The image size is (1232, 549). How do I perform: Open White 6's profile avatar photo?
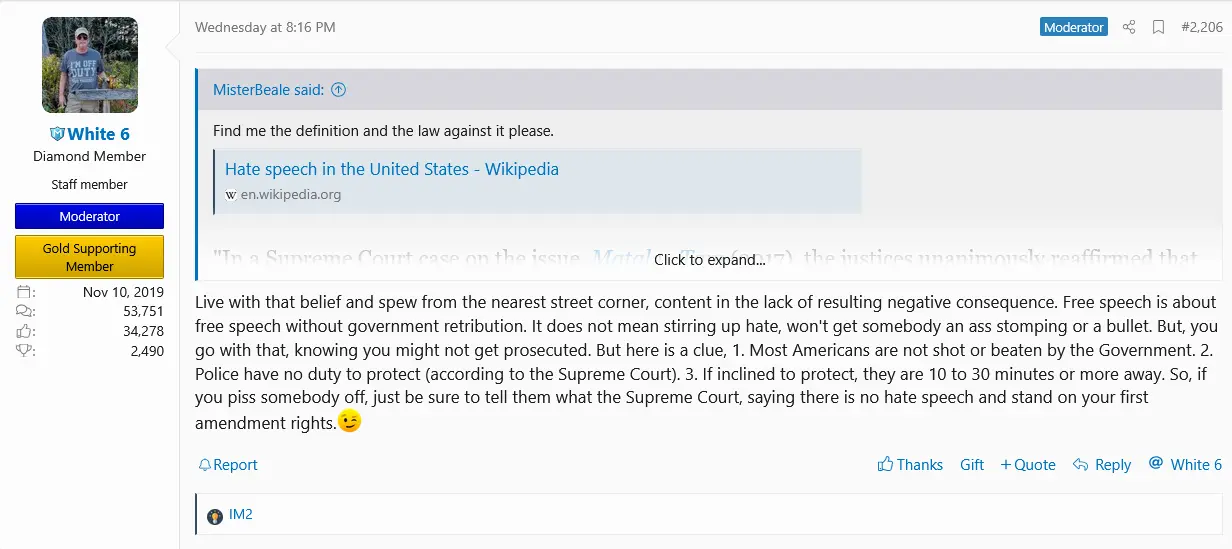90,65
